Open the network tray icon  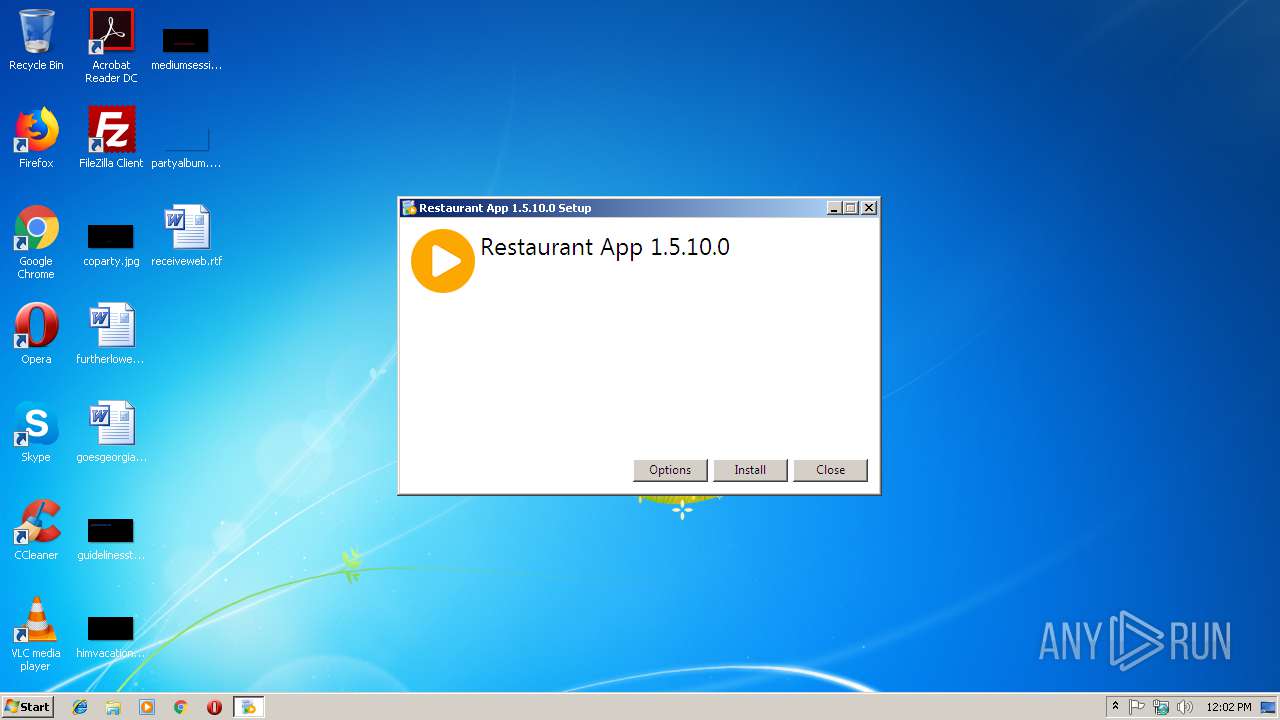(x=1161, y=707)
